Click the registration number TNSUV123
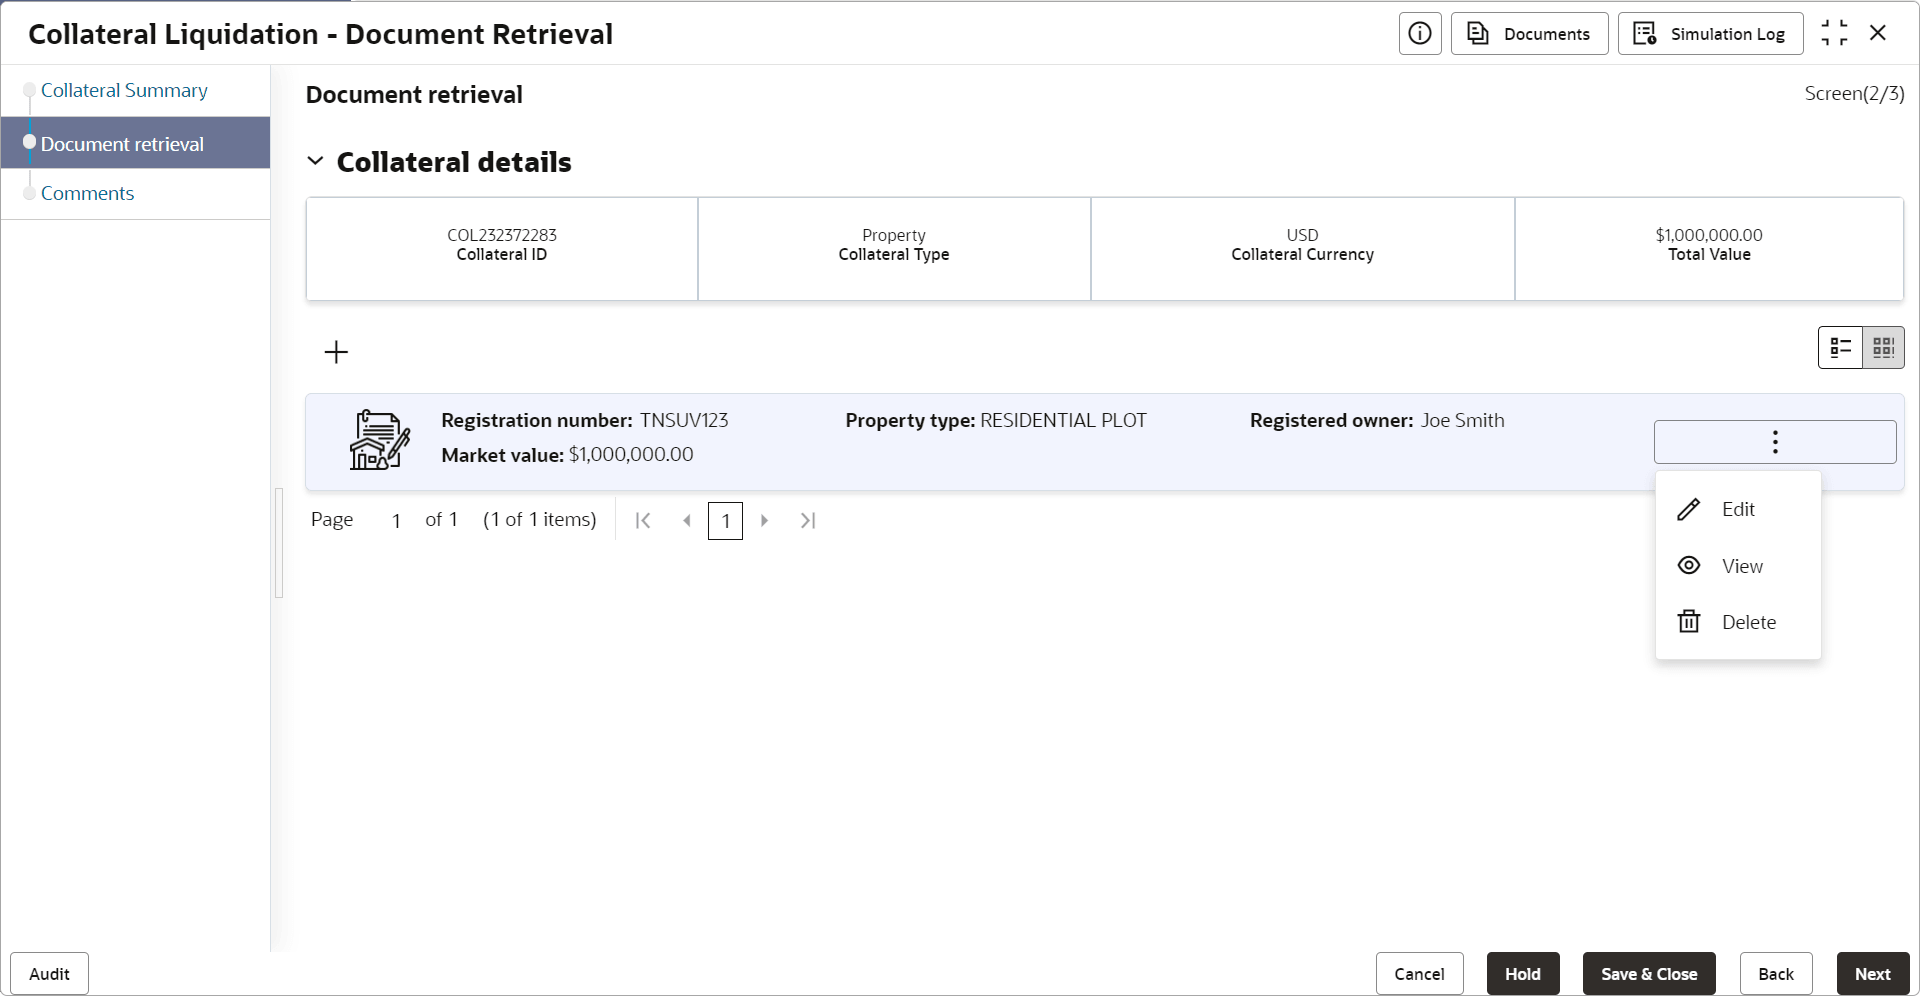This screenshot has height=996, width=1920. (684, 421)
